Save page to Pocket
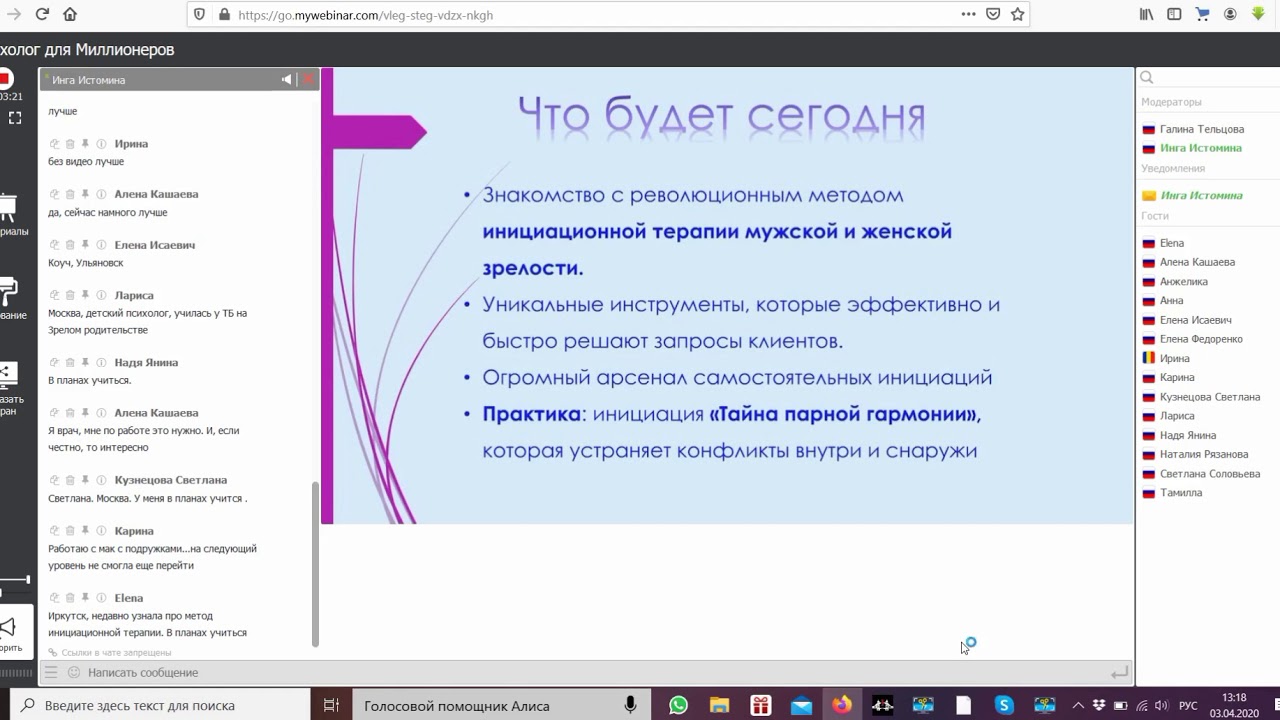This screenshot has width=1280, height=720. [x=993, y=14]
